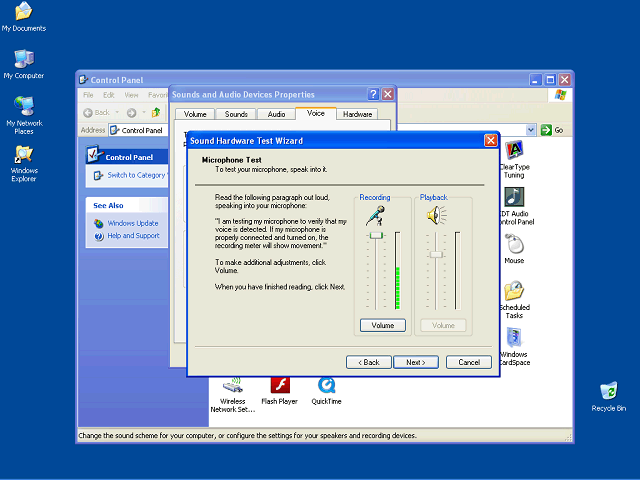Click the Control Panel sidebar header
The image size is (640, 480).
point(127,157)
